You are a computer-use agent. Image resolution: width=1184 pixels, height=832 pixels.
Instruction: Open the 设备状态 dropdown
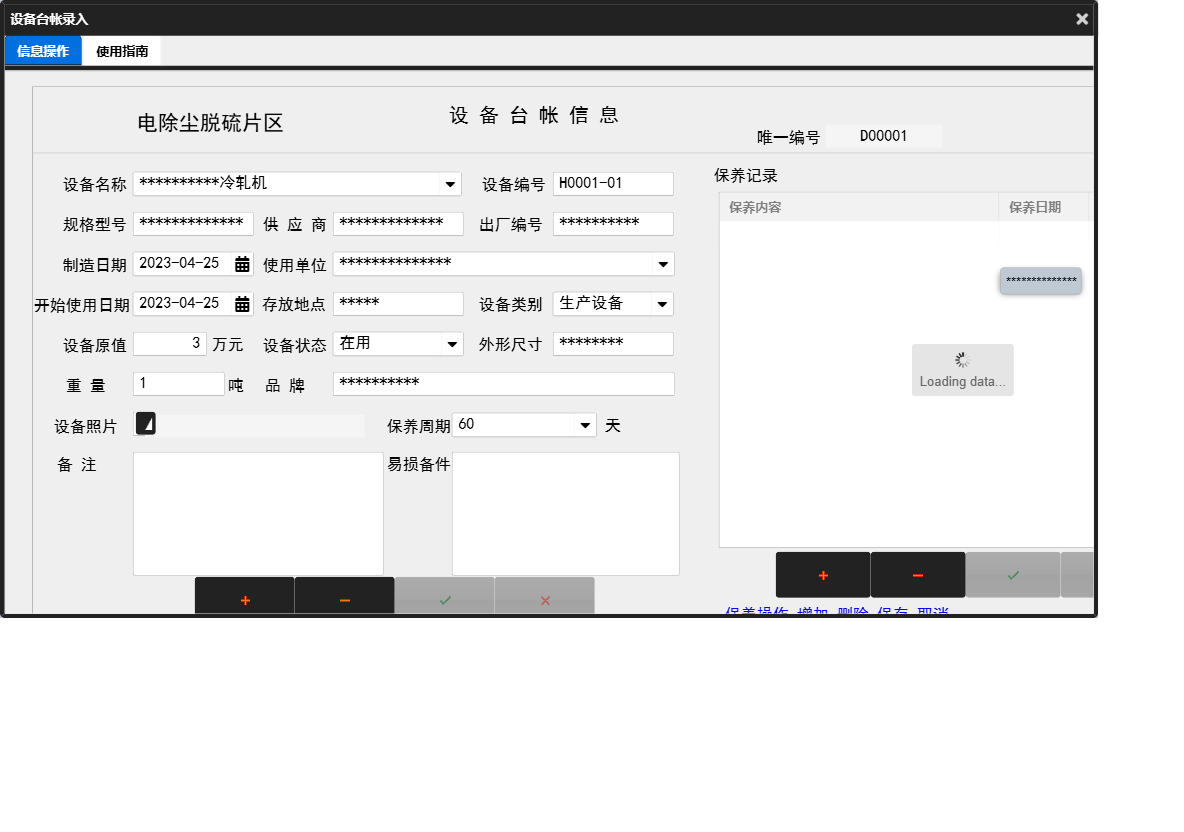(455, 343)
